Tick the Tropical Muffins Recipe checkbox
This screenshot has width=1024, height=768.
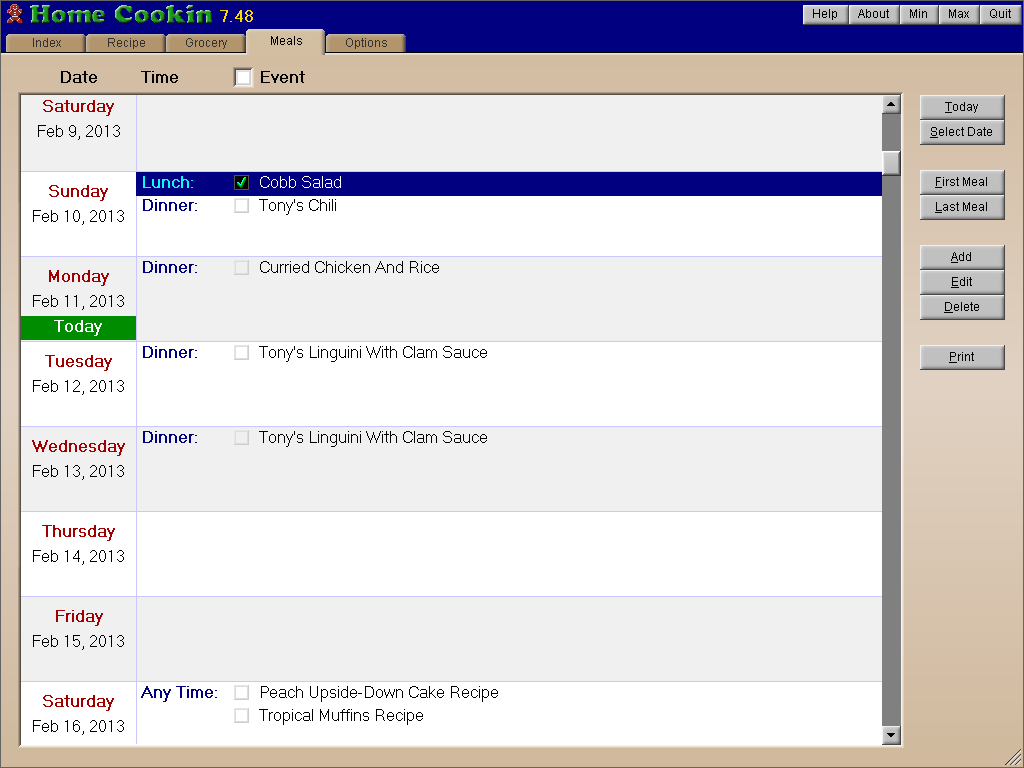(241, 716)
